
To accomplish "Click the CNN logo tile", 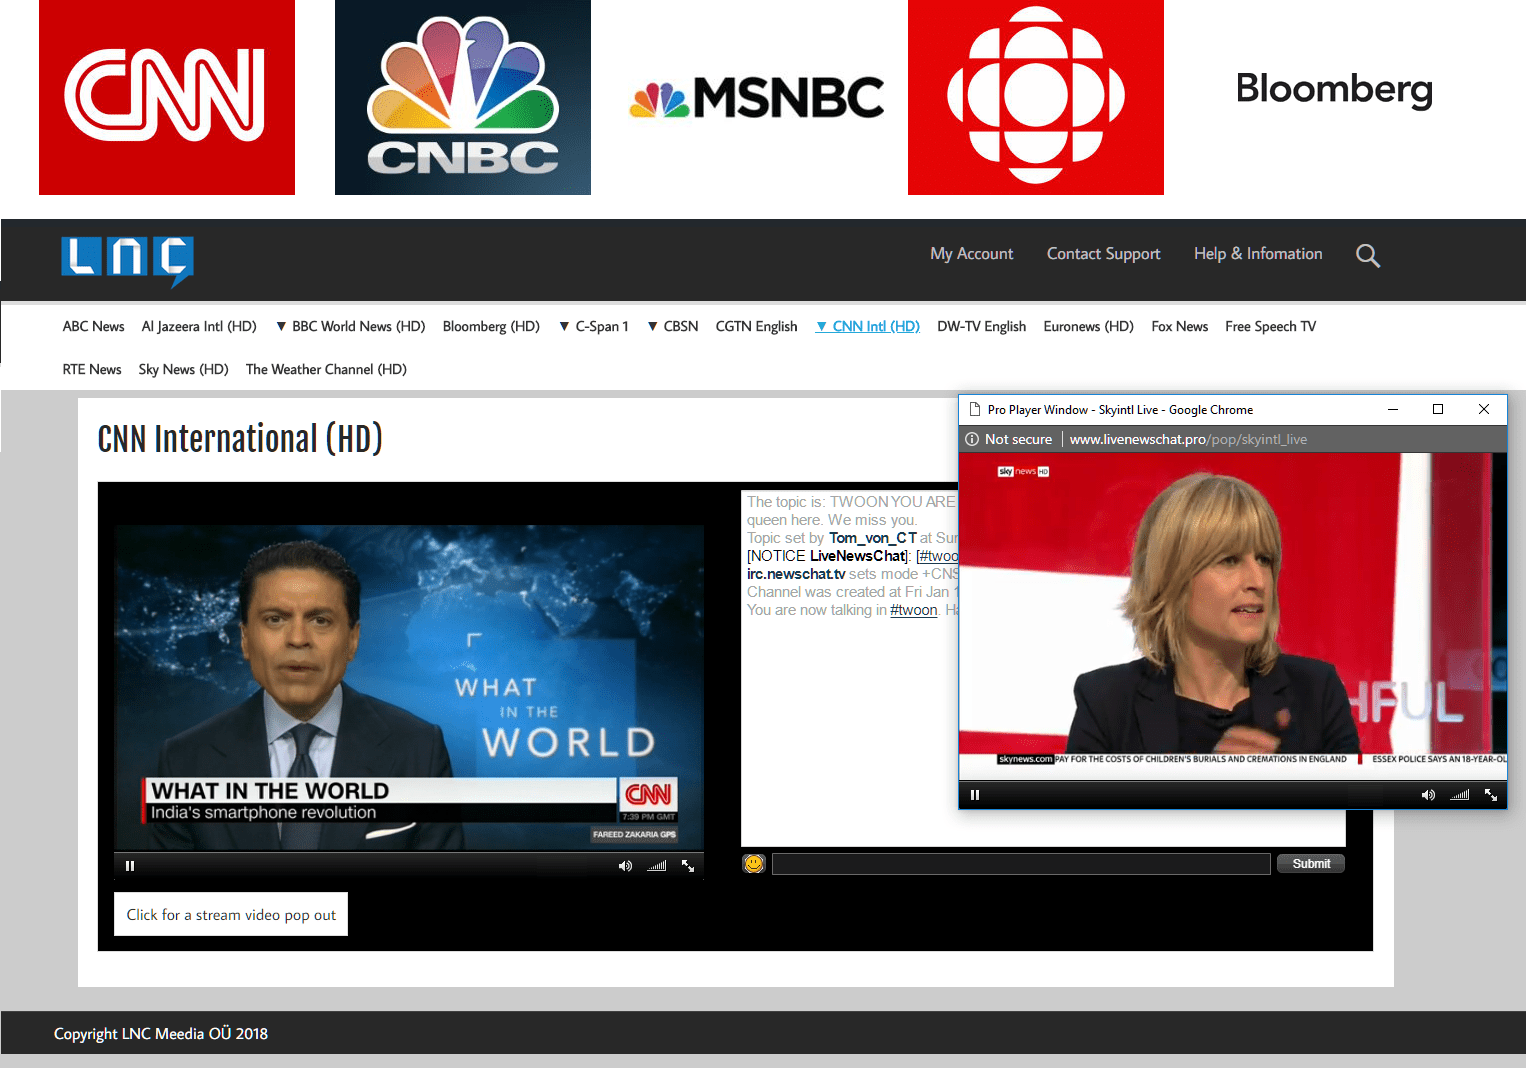I will click(x=167, y=97).
